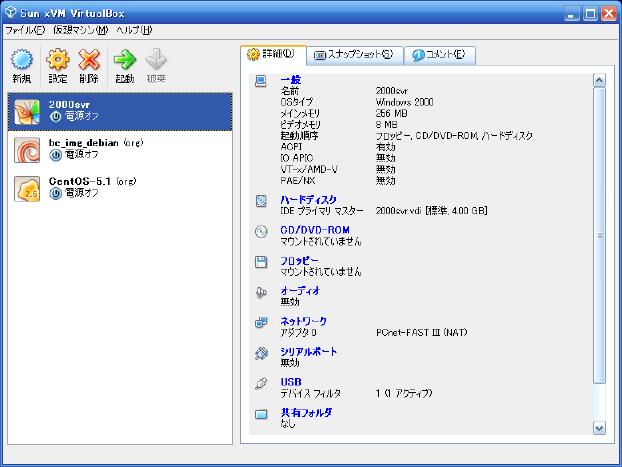622x467 pixels.
Task: Click the ハードディスク disk icon
Action: [x=261, y=201]
